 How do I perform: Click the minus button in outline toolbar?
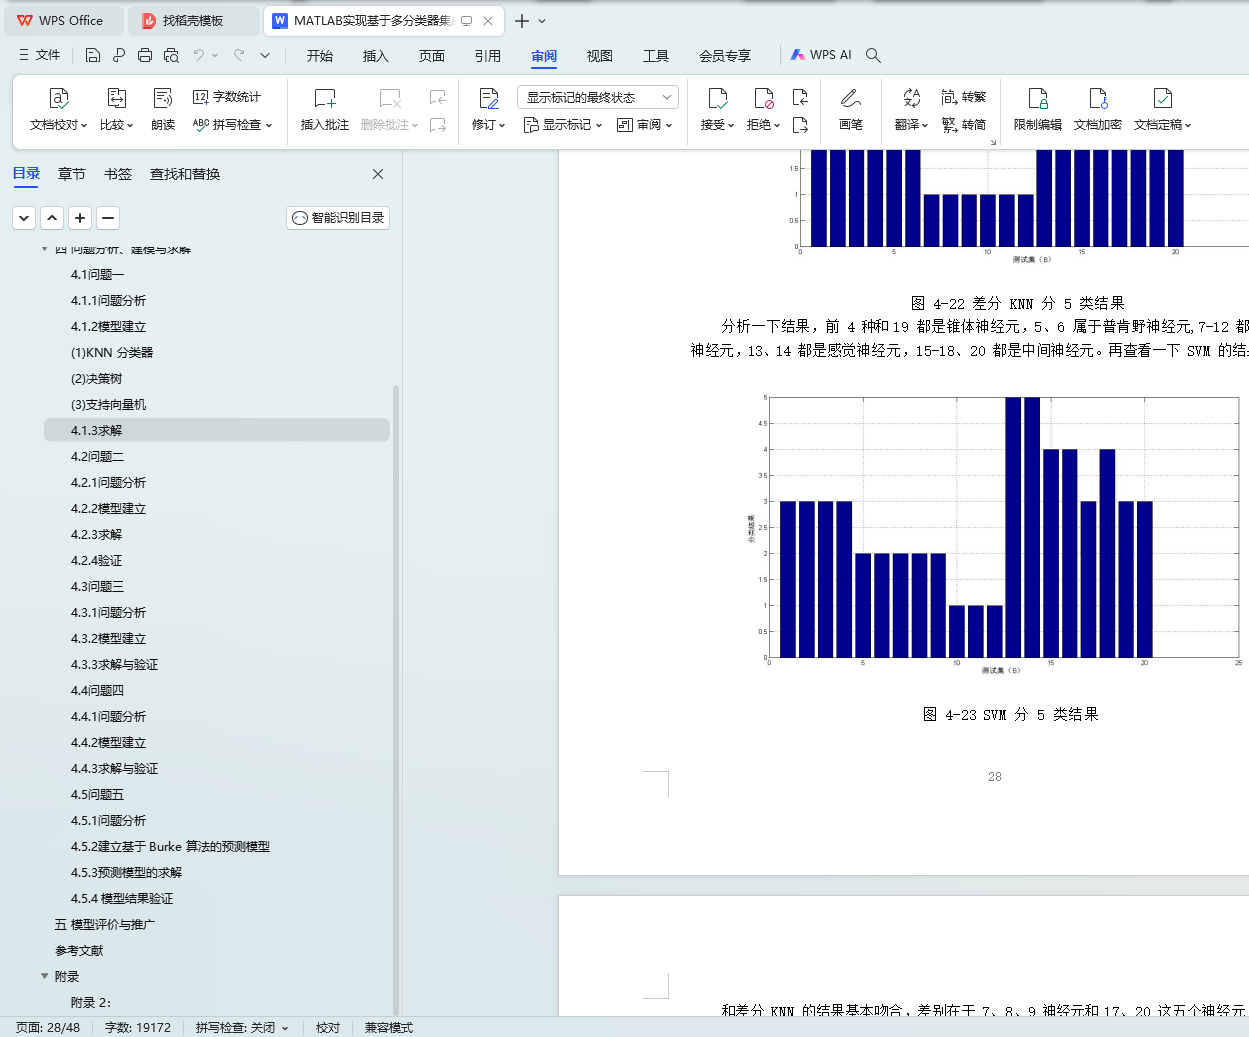pos(108,218)
